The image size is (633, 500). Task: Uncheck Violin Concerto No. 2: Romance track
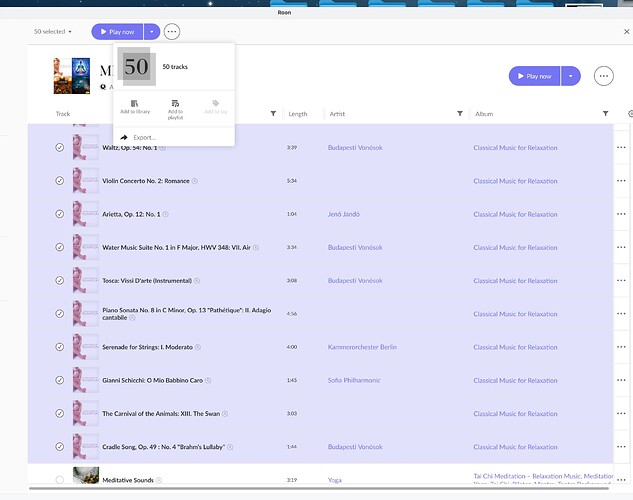[59, 181]
